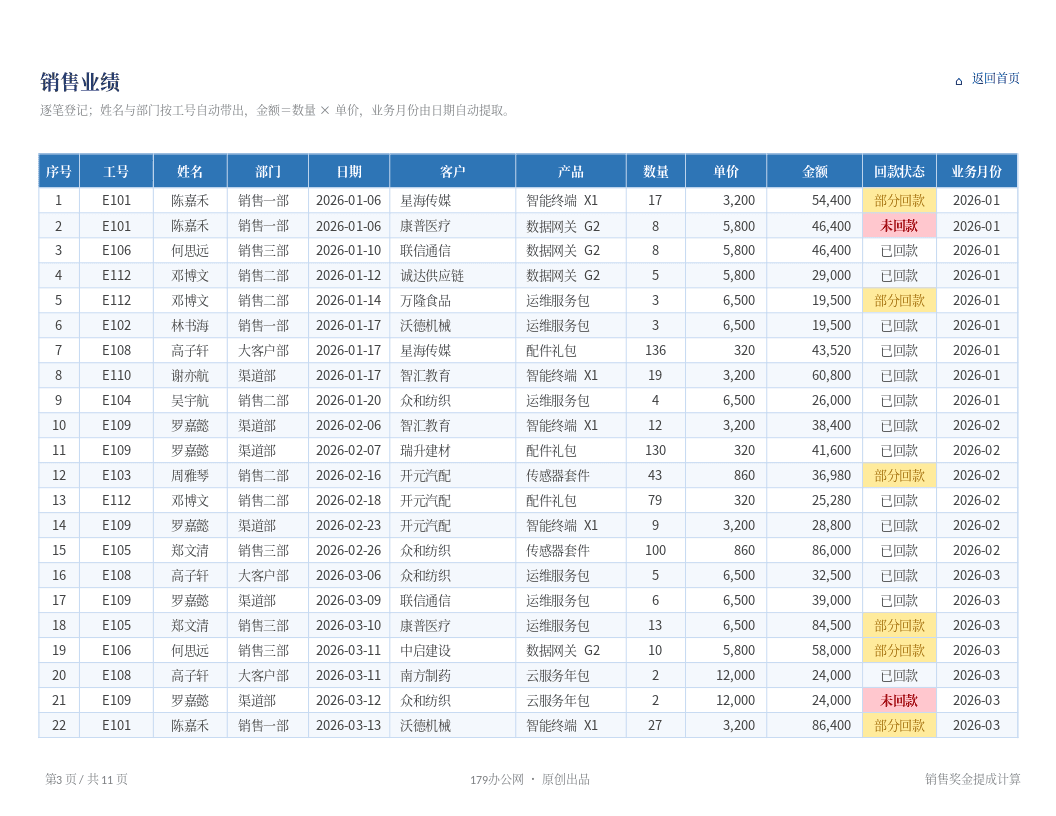
Task: Open the 返回首页 link
Action: tap(995, 79)
